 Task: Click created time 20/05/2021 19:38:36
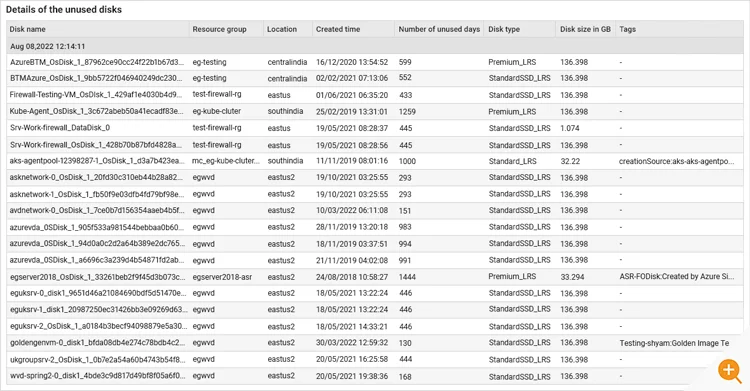352,376
